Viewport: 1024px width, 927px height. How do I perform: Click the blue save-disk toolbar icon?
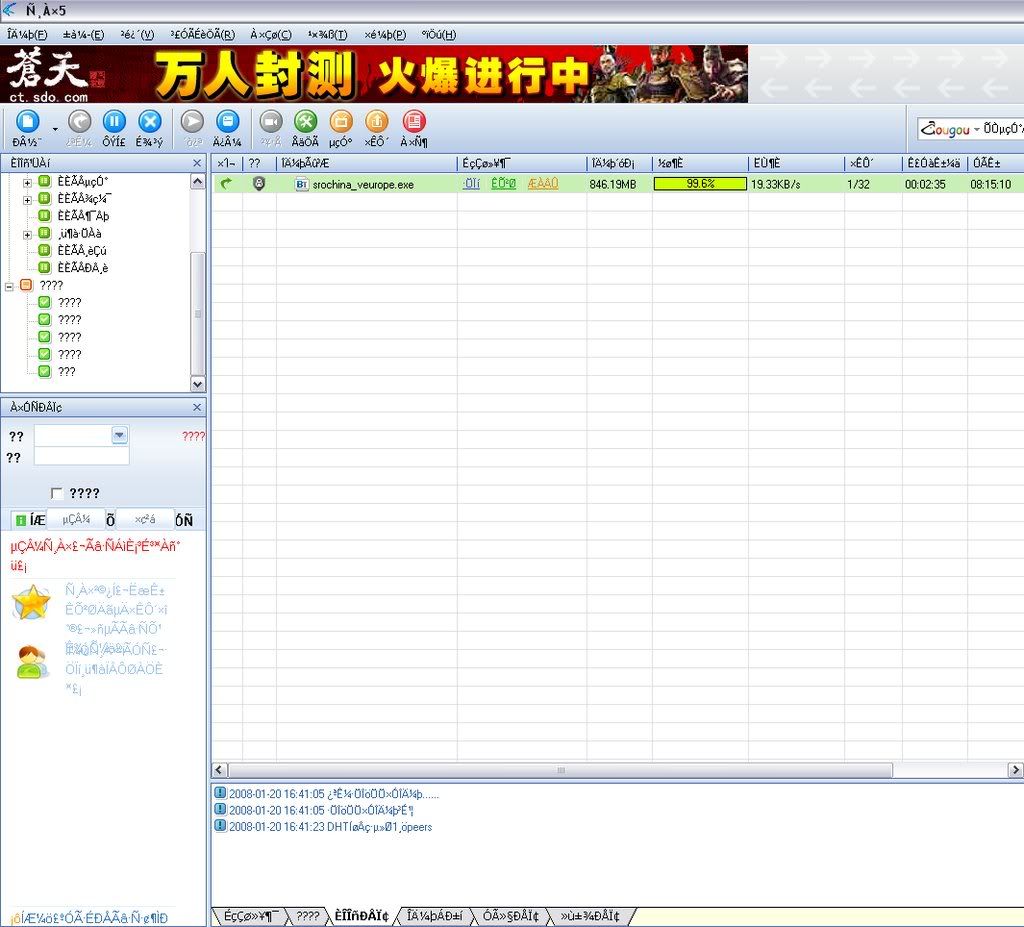(x=228, y=122)
